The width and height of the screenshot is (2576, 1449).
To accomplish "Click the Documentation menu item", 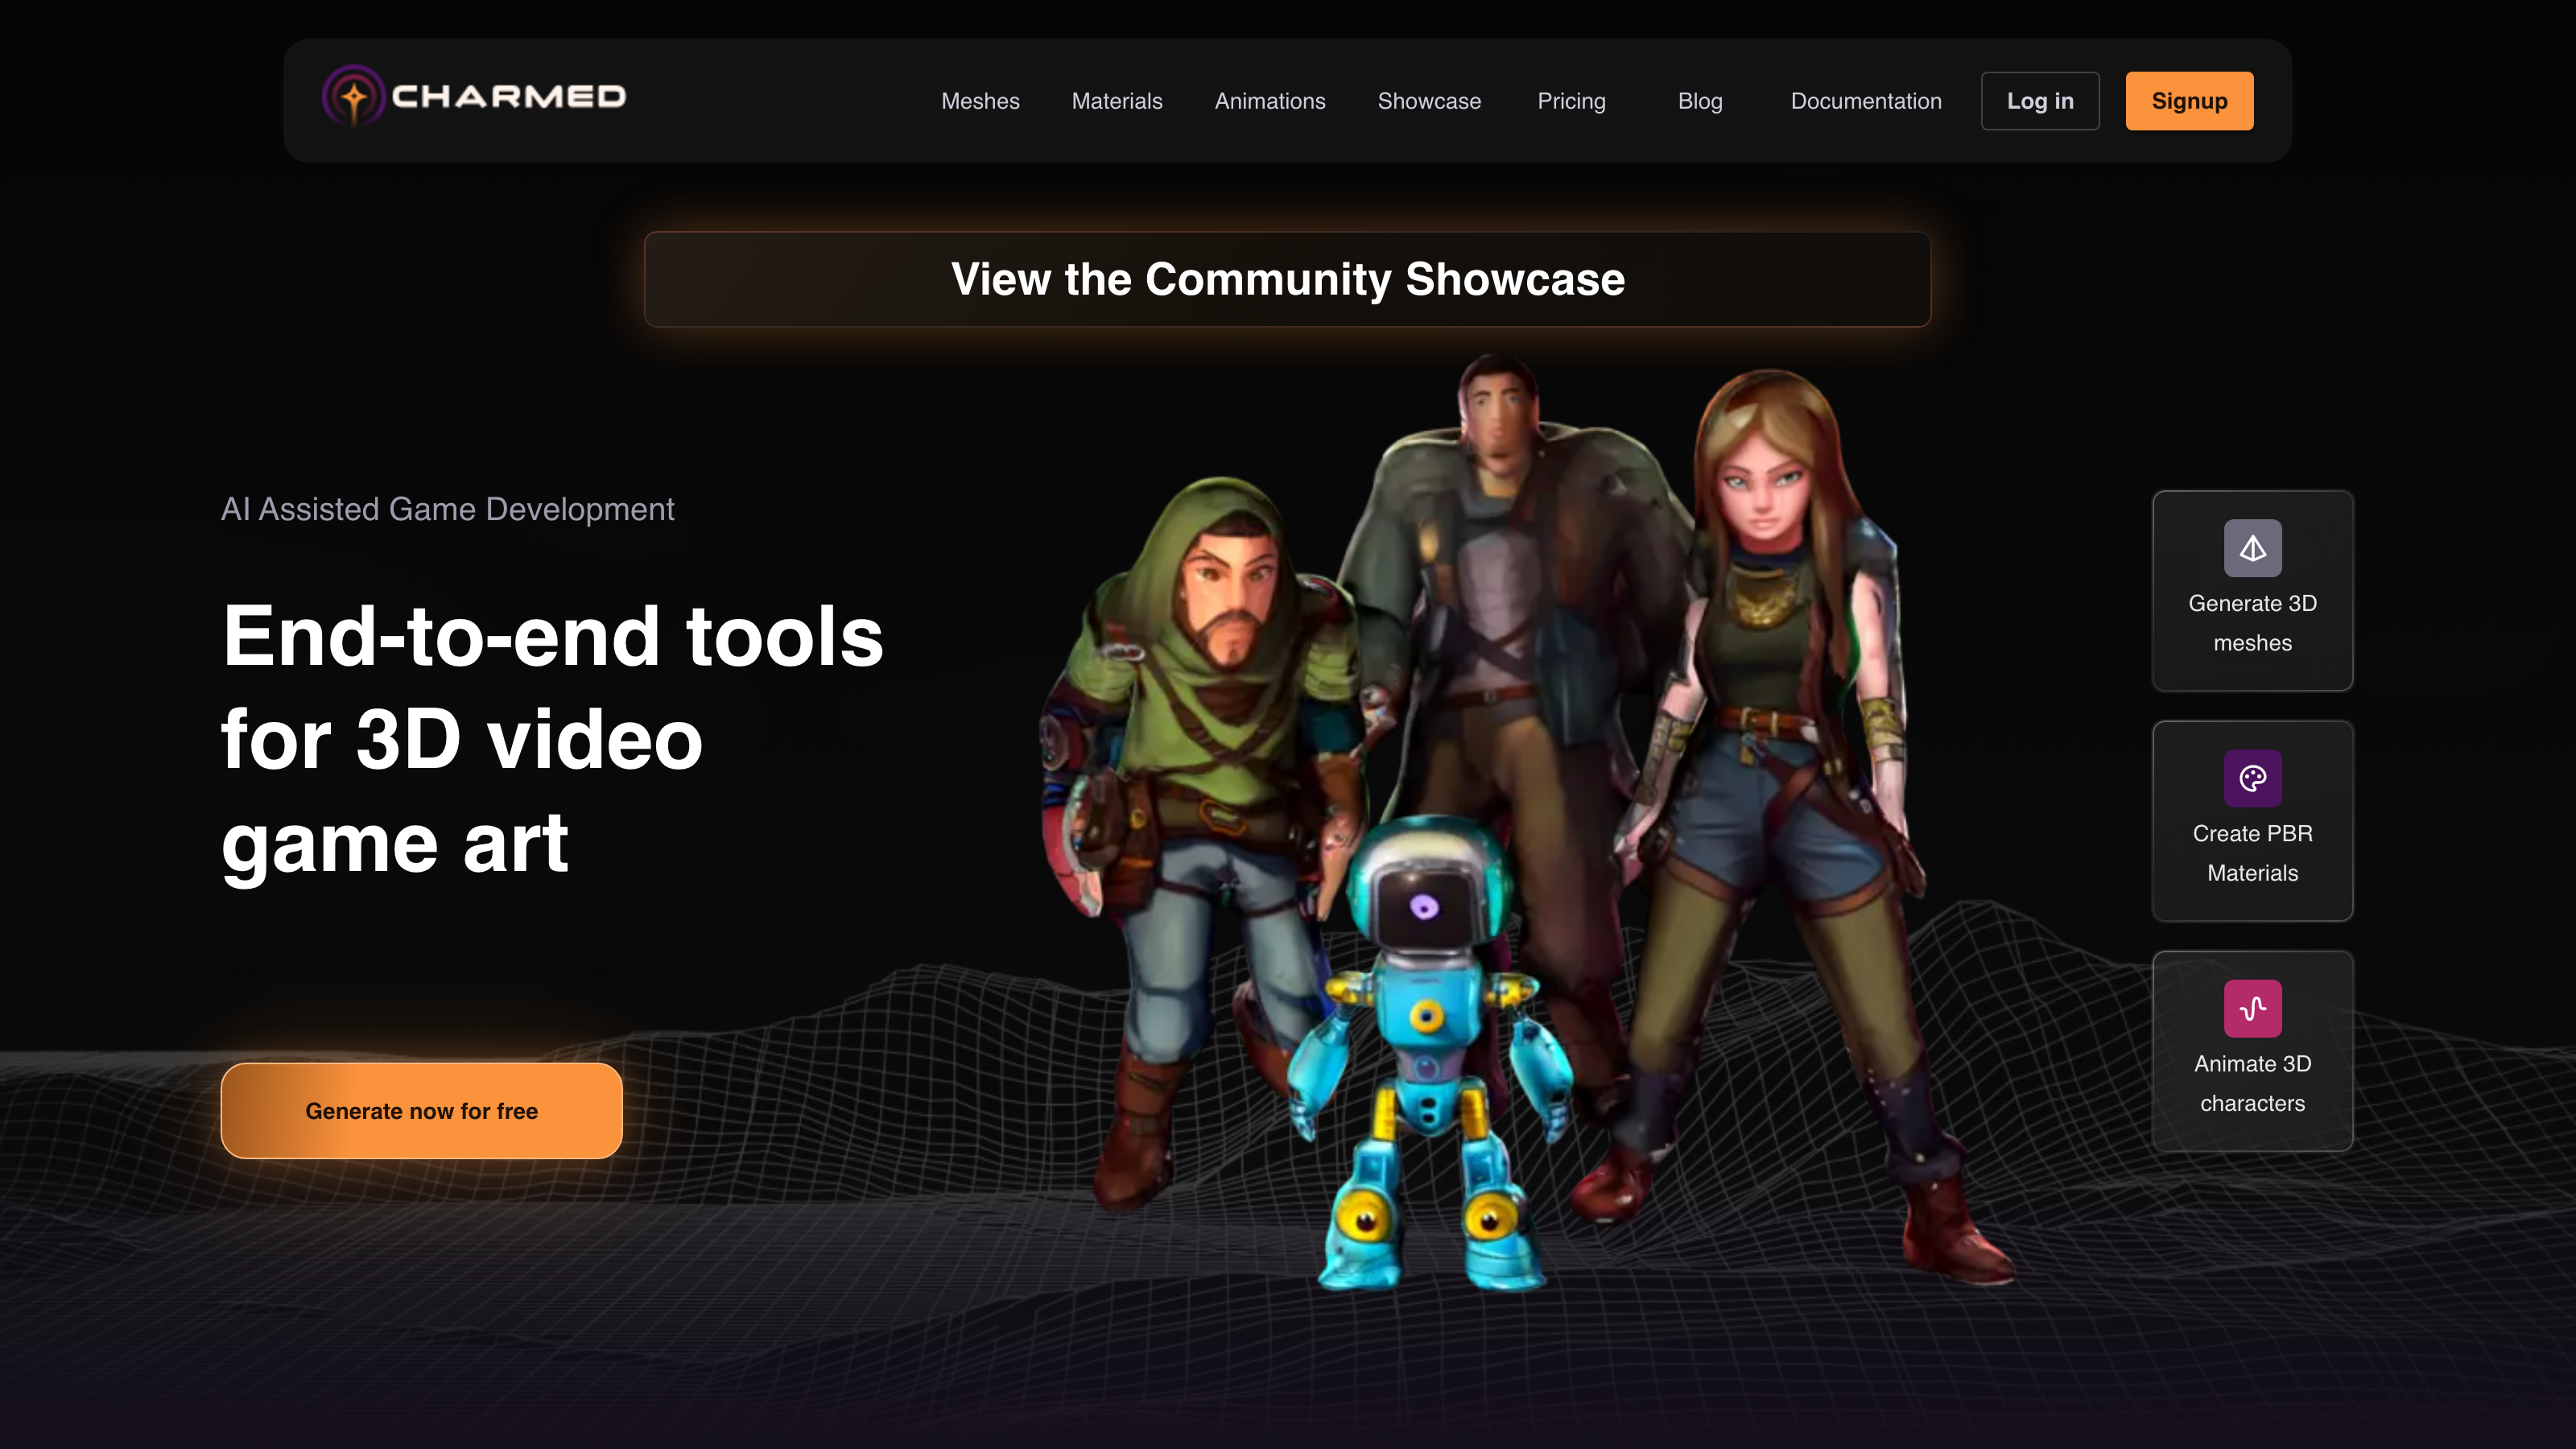I will coord(1864,101).
